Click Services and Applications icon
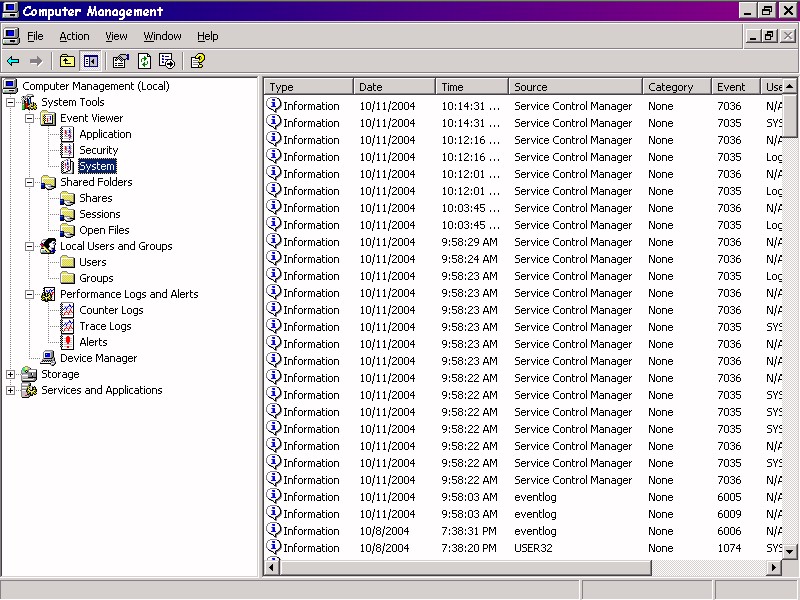 click(29, 390)
